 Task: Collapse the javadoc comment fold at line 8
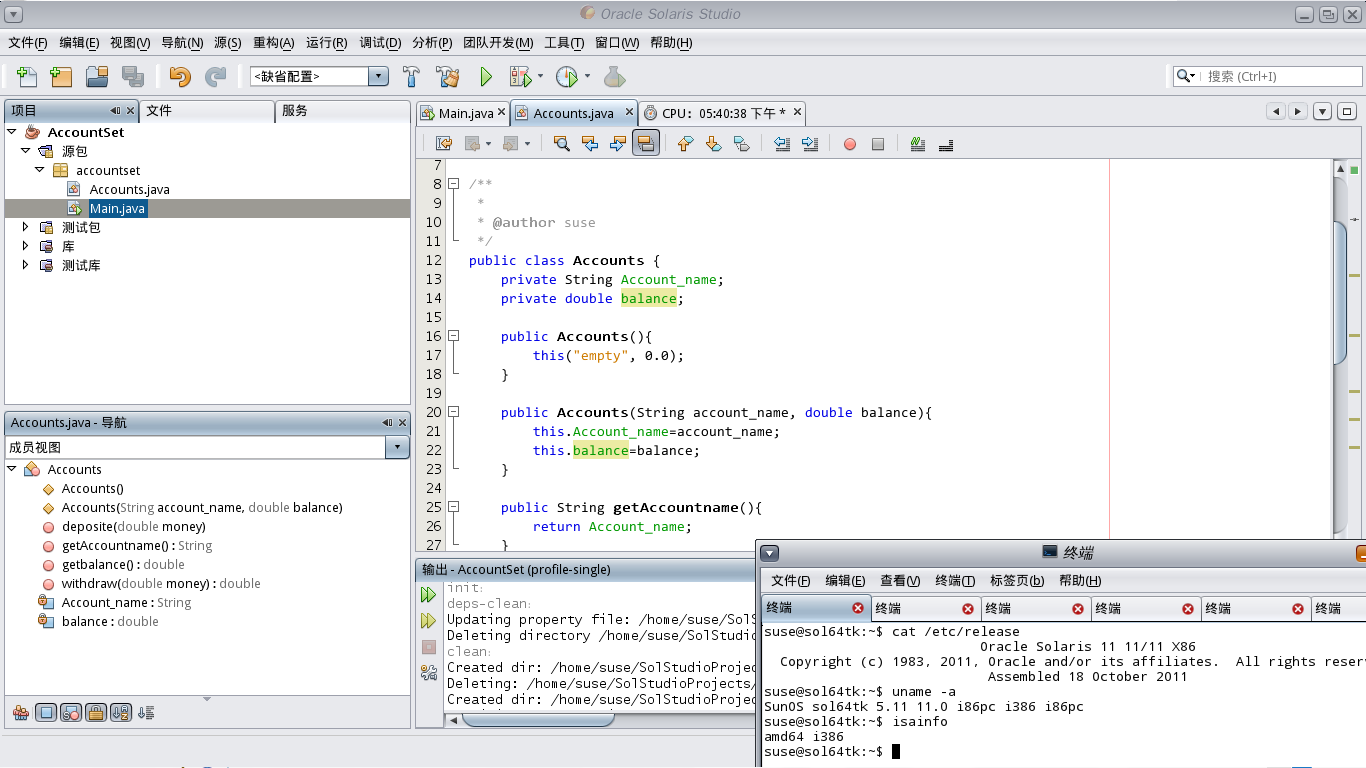coord(453,184)
